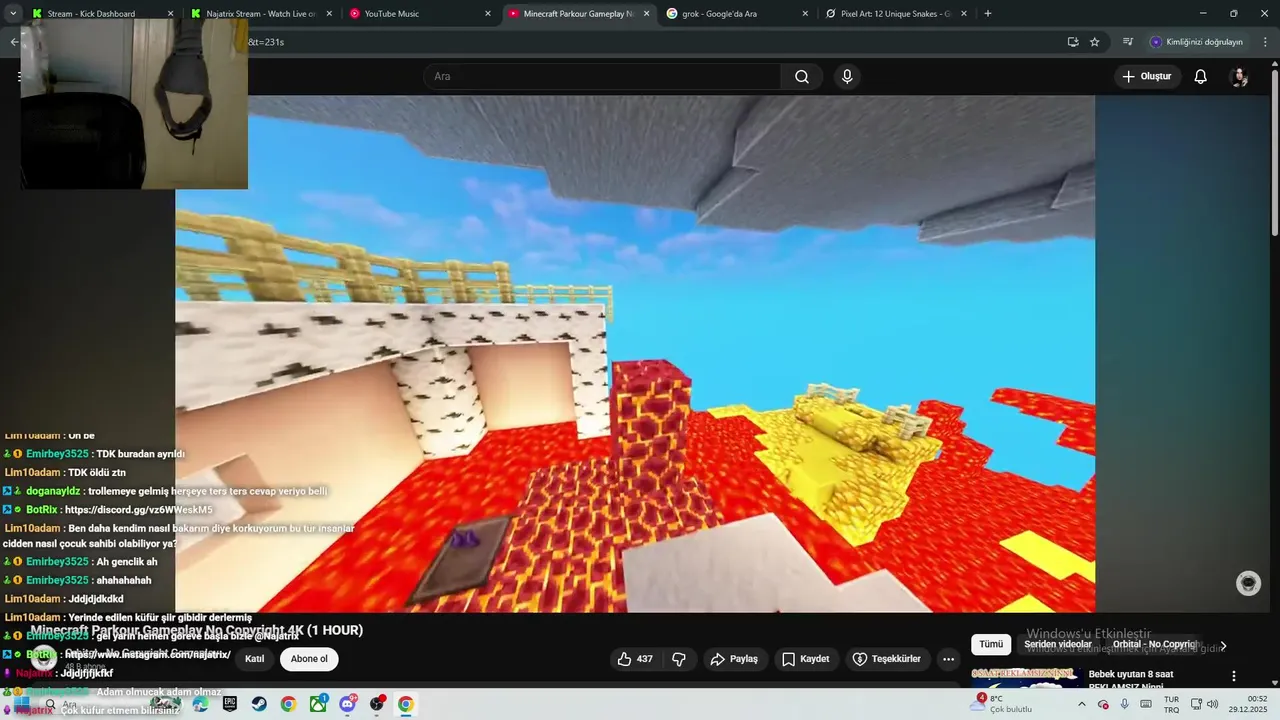Open Discord from taskbar

[347, 704]
